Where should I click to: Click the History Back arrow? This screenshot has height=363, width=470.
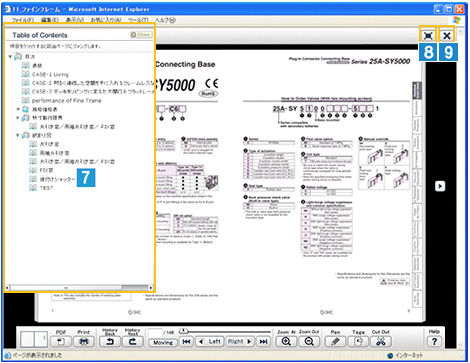point(110,342)
